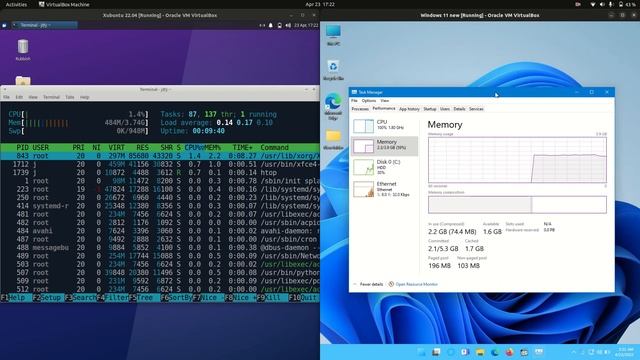Select Ethernet in Task Manager performance sidebar
Viewport: 640px width, 360px height.
coord(384,189)
